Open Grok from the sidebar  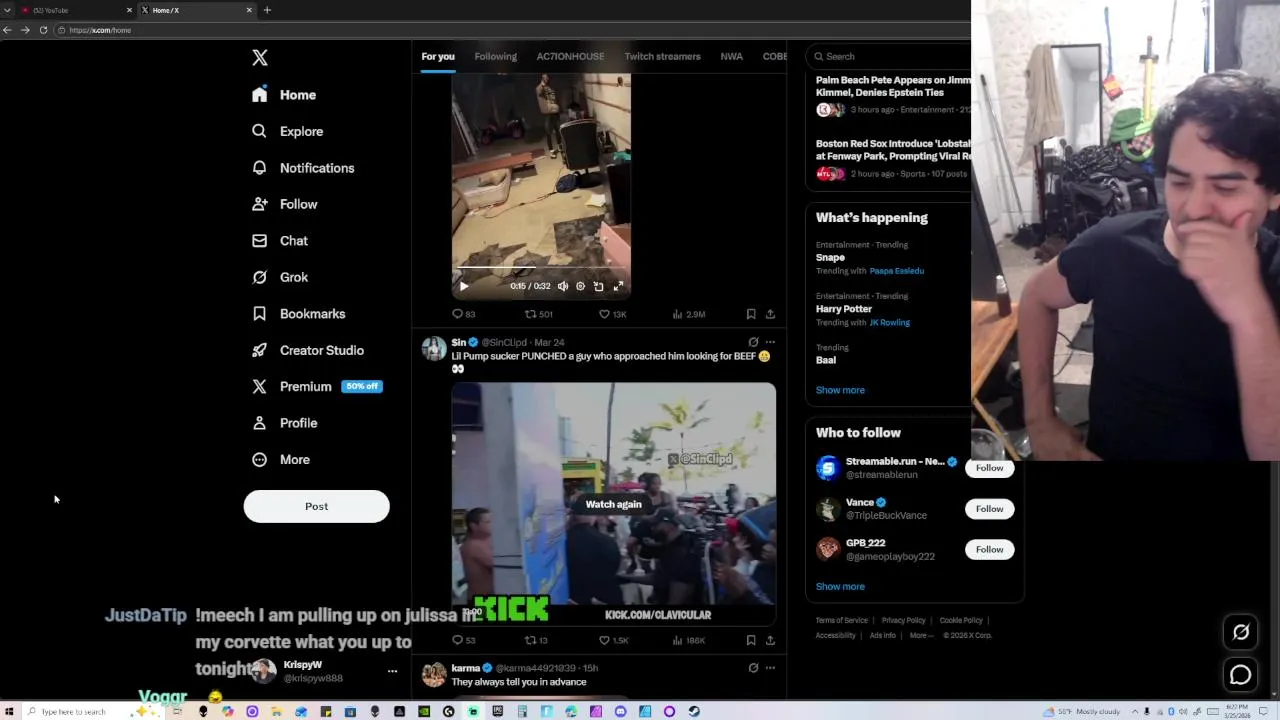[280, 277]
